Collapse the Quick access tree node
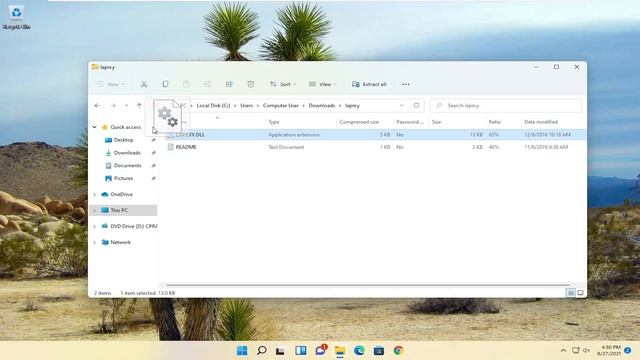 (94, 127)
